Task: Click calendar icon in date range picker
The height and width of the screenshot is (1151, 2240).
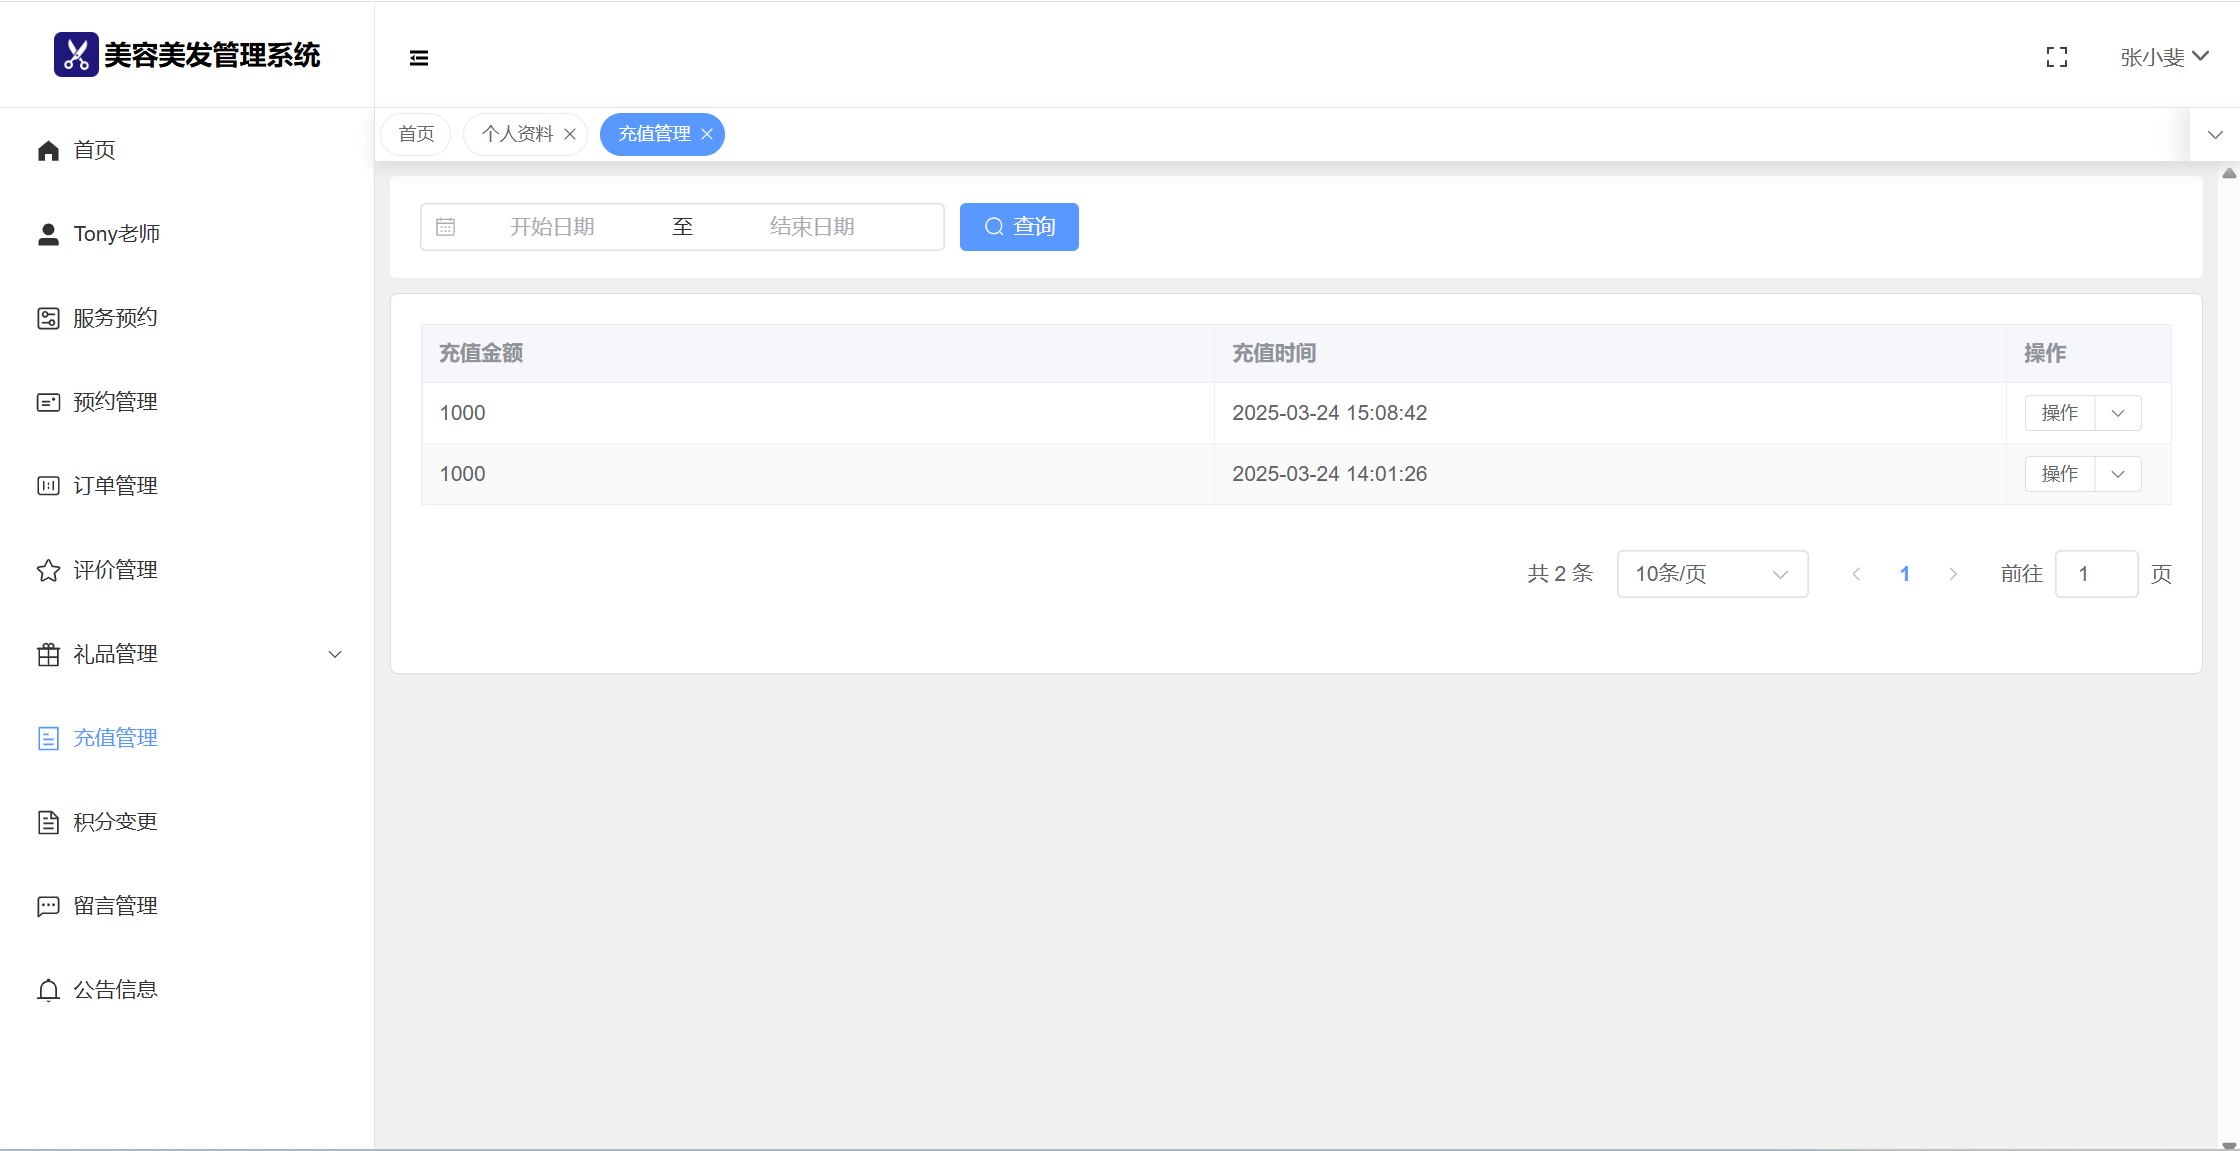Action: [x=446, y=227]
